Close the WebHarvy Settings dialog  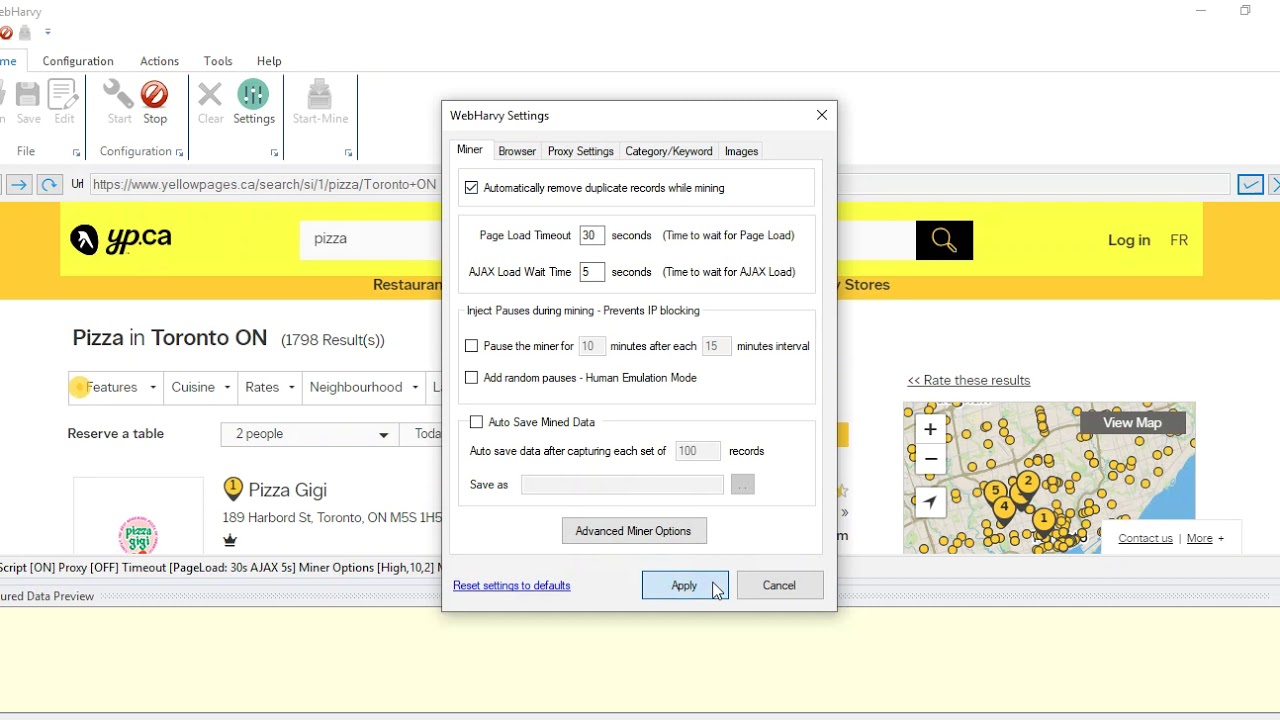coord(822,115)
